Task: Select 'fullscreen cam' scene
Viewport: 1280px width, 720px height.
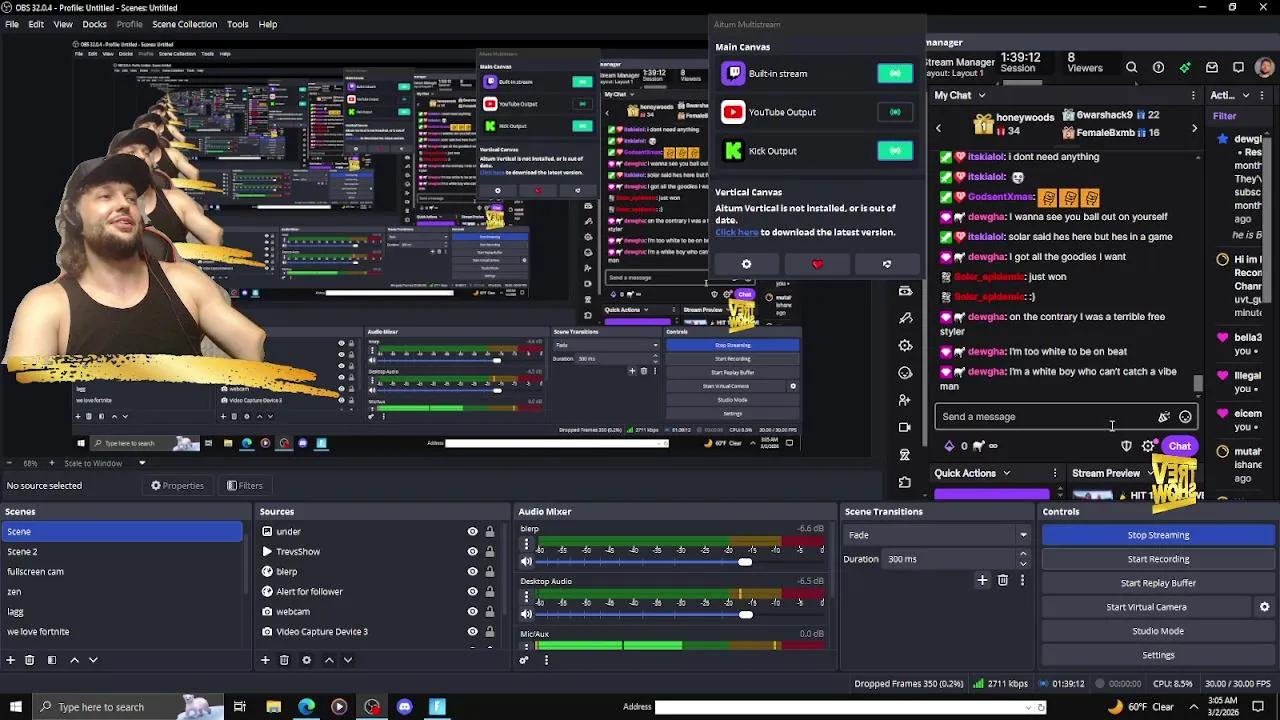Action: [120, 572]
